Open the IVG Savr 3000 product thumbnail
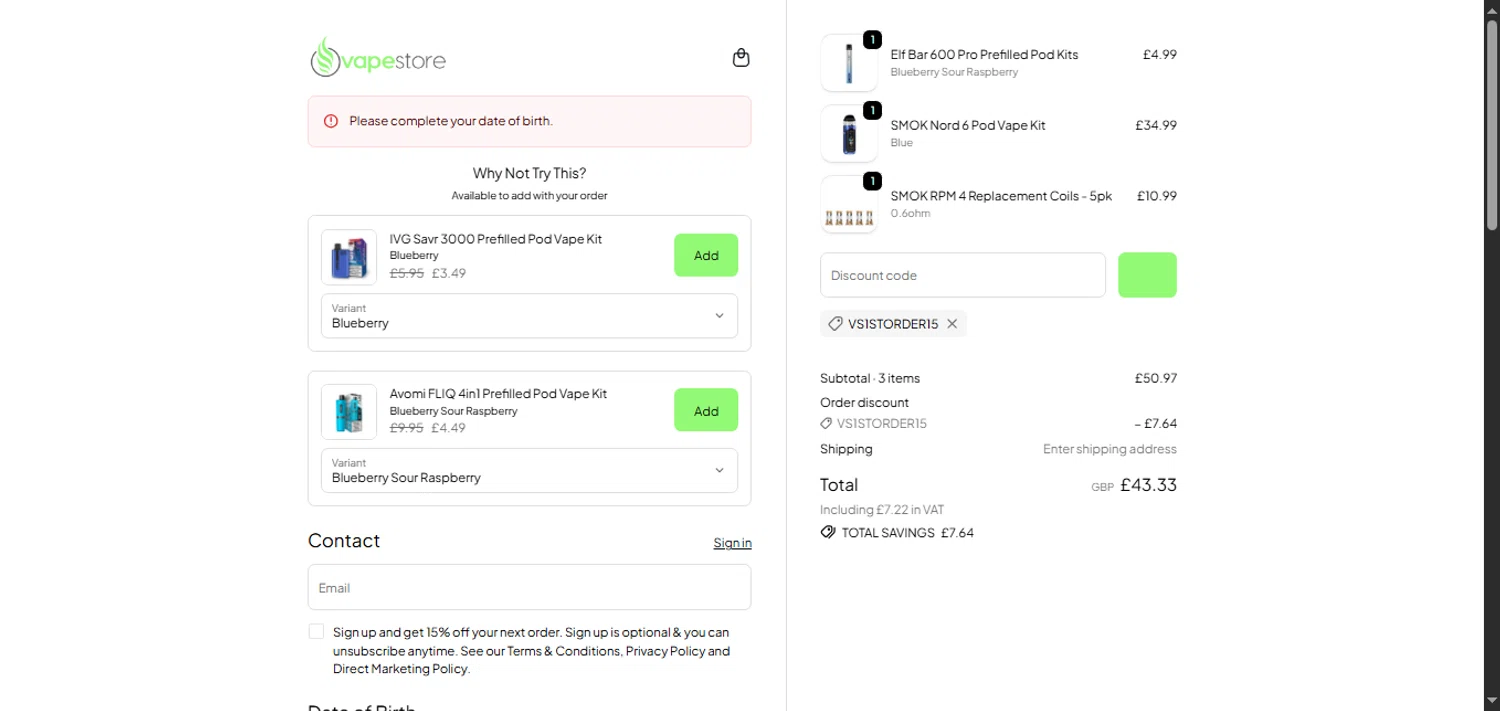1500x711 pixels. [349, 257]
